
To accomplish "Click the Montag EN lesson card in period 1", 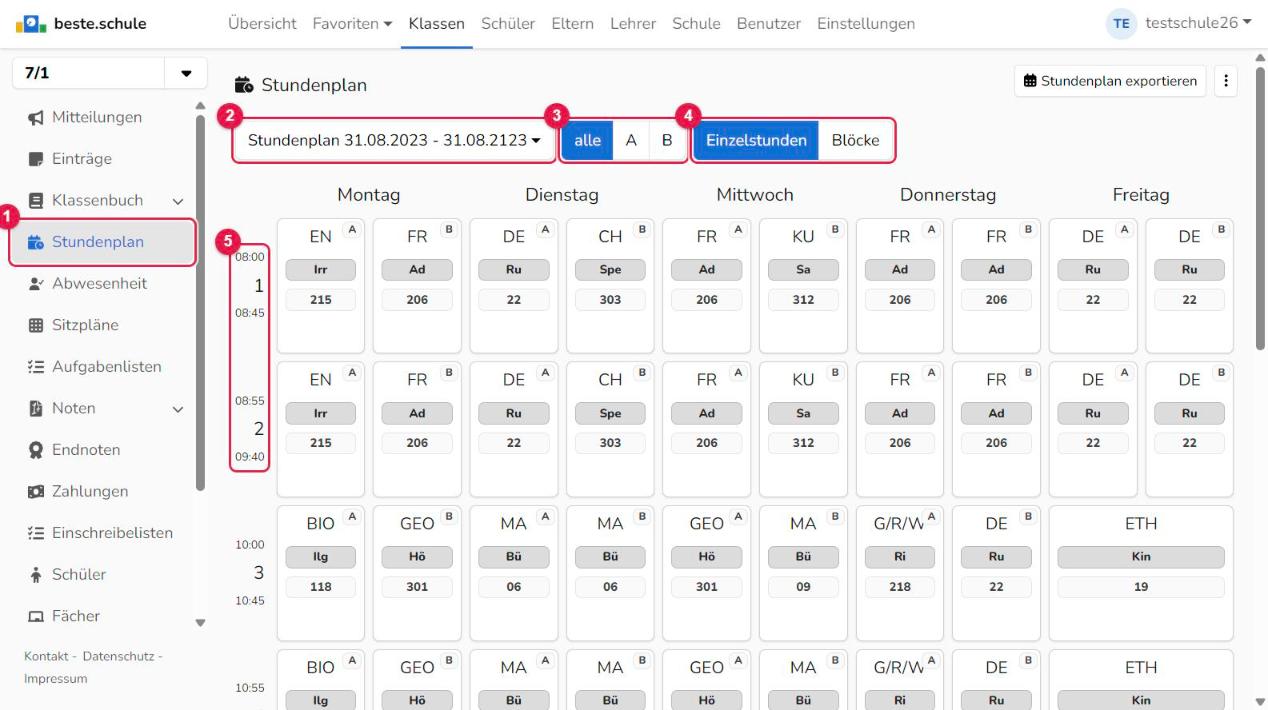I will tap(319, 285).
